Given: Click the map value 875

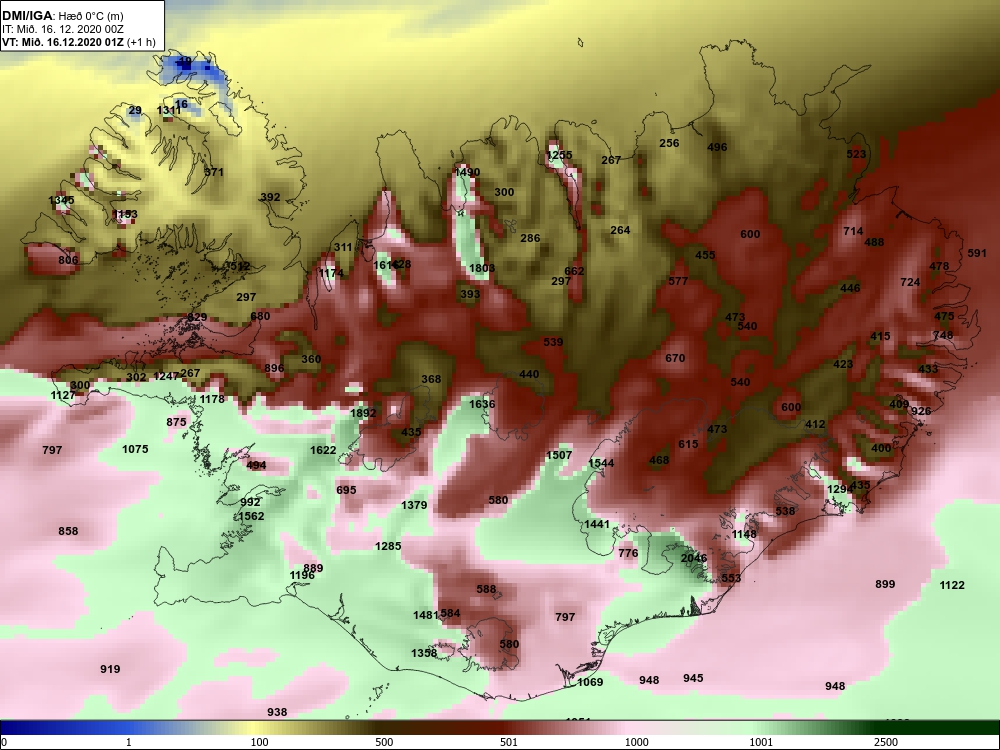Looking at the screenshot, I should click(x=176, y=422).
